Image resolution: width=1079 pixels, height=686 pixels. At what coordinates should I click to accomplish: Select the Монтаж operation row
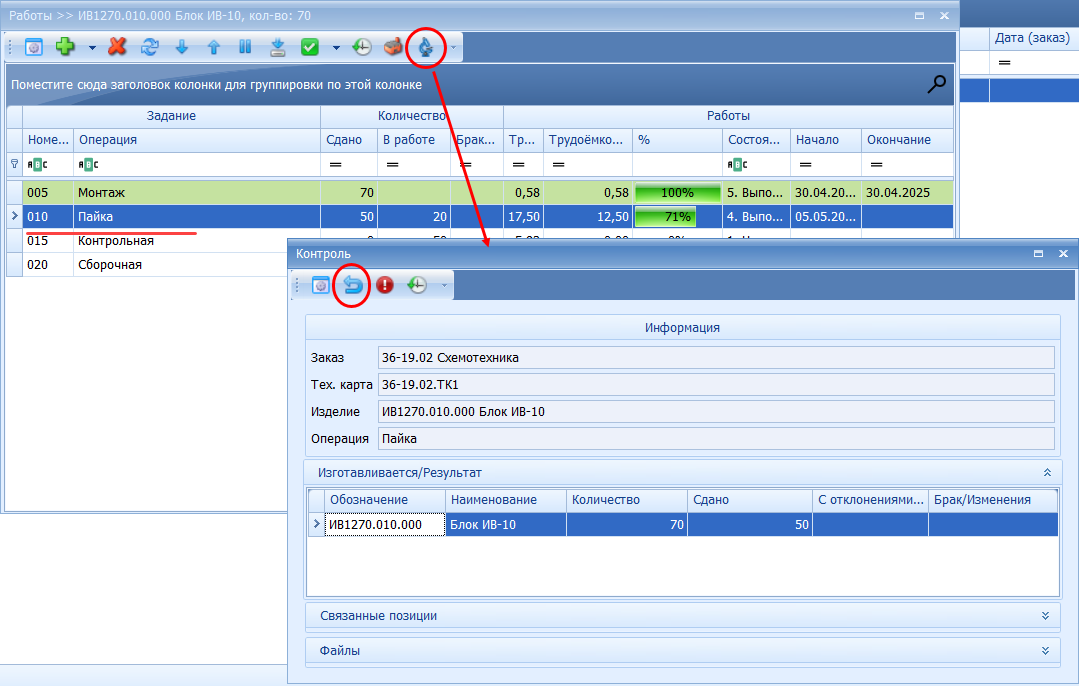pyautogui.click(x=196, y=192)
